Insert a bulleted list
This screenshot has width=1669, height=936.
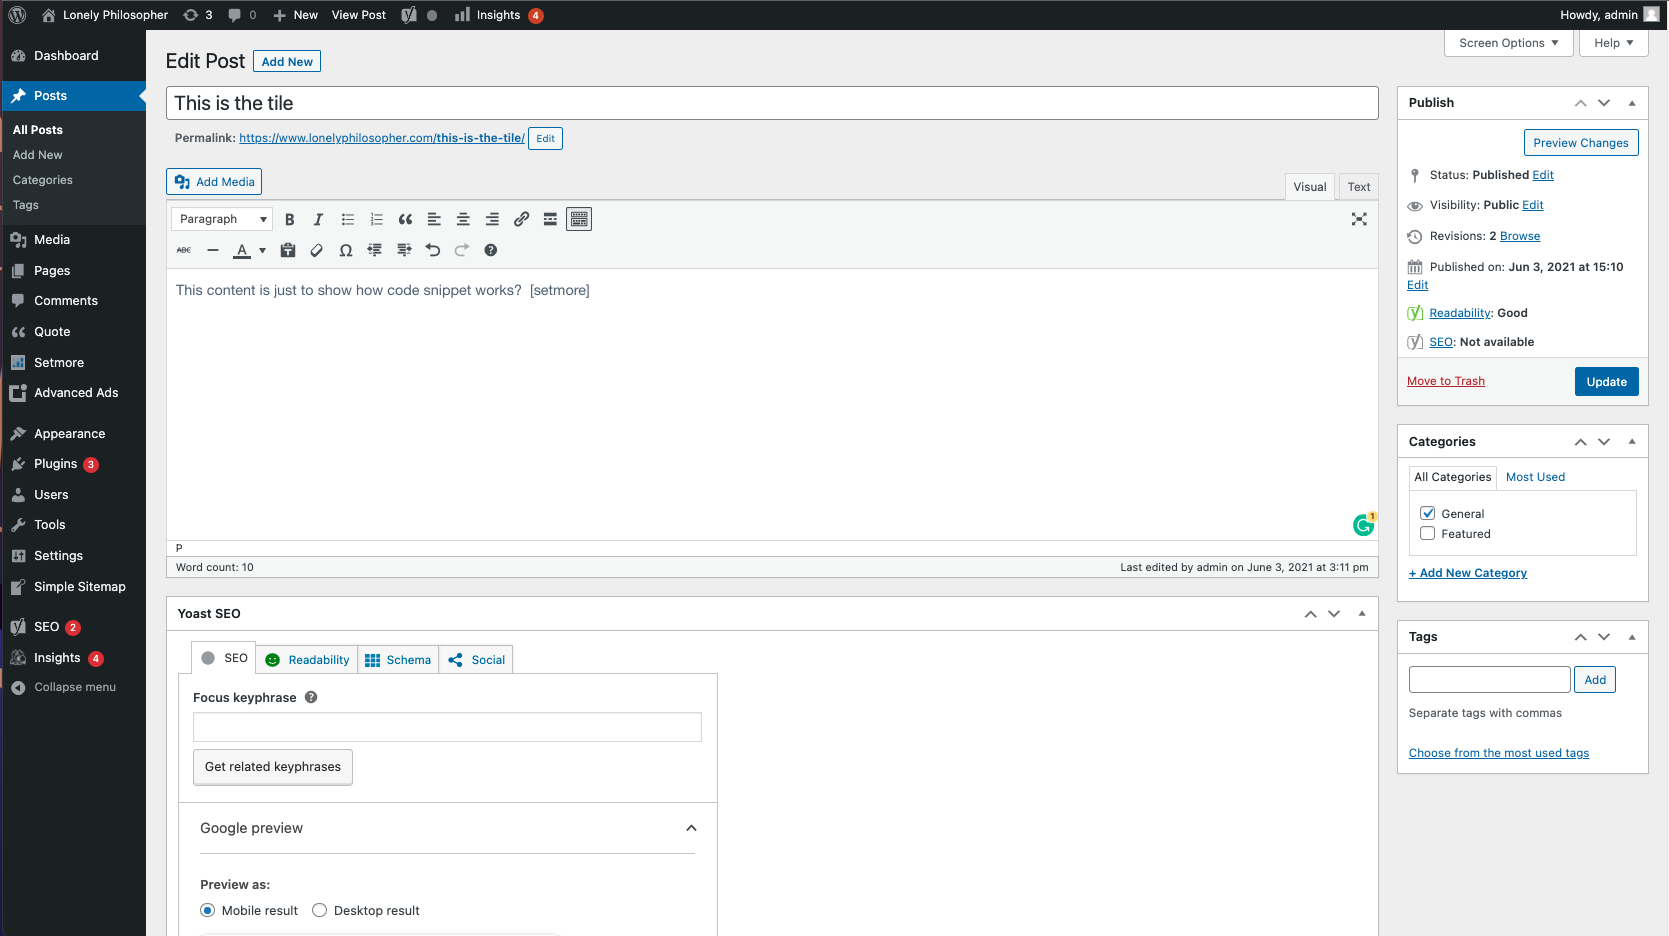click(347, 220)
